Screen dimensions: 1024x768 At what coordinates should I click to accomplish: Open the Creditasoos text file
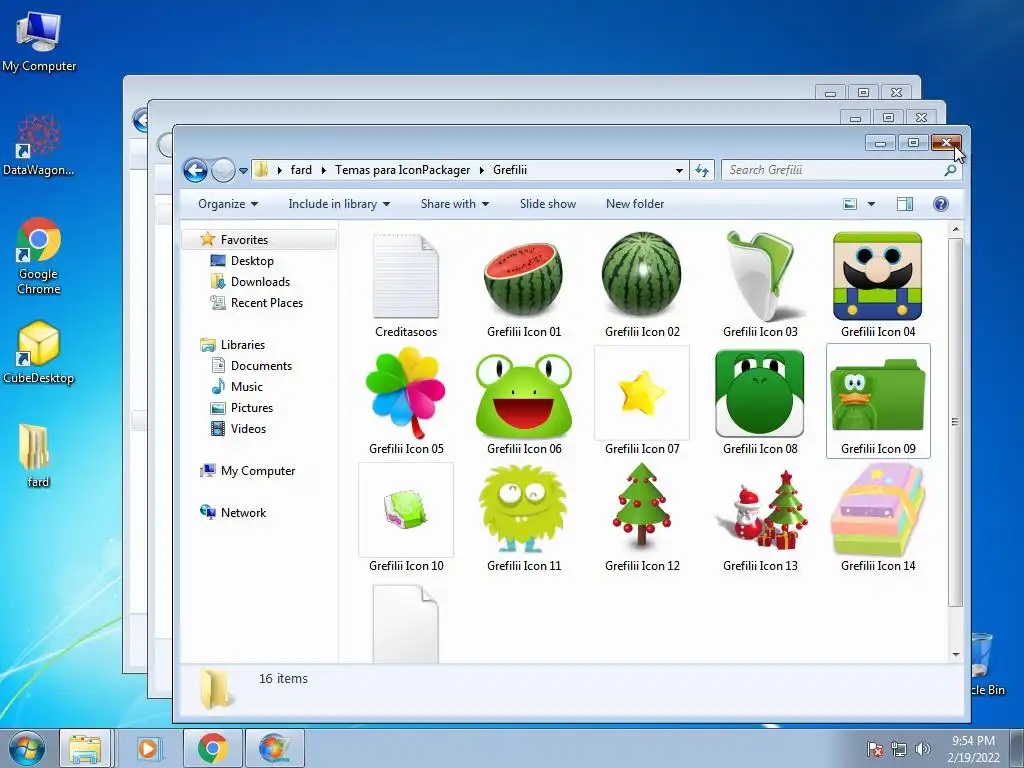406,285
